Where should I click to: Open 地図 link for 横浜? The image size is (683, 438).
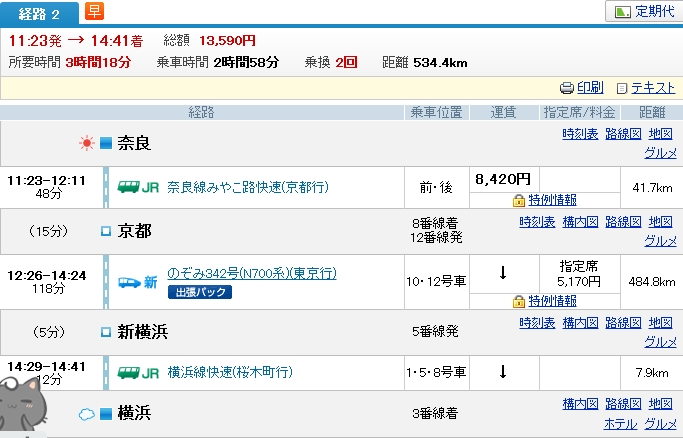[660, 404]
